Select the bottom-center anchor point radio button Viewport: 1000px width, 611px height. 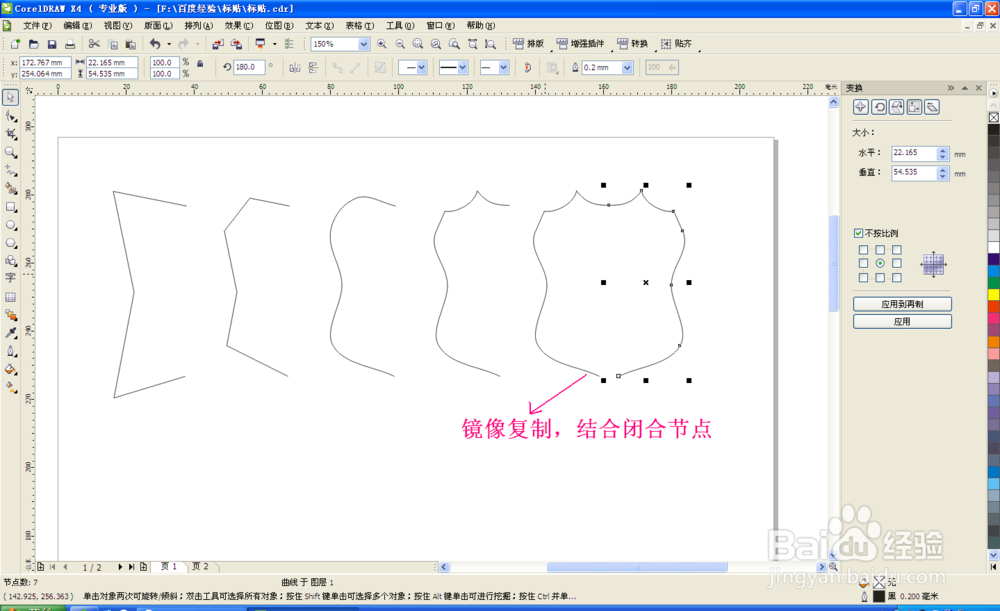click(880, 278)
